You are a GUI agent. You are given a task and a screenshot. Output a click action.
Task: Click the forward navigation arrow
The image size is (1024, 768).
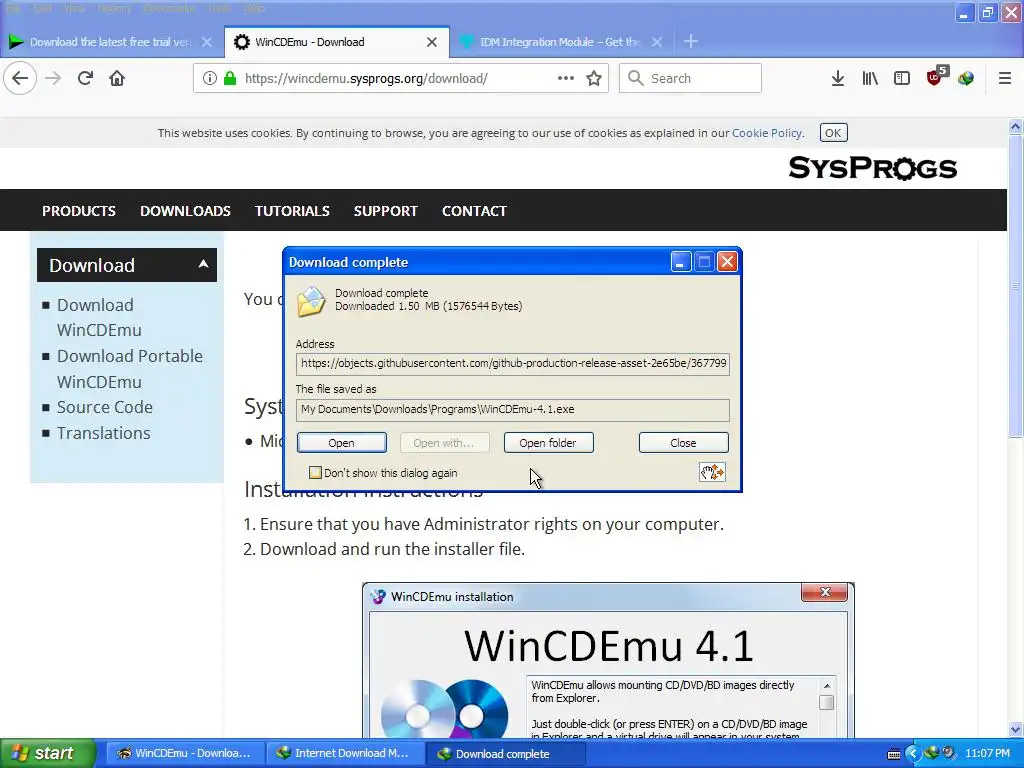click(53, 79)
